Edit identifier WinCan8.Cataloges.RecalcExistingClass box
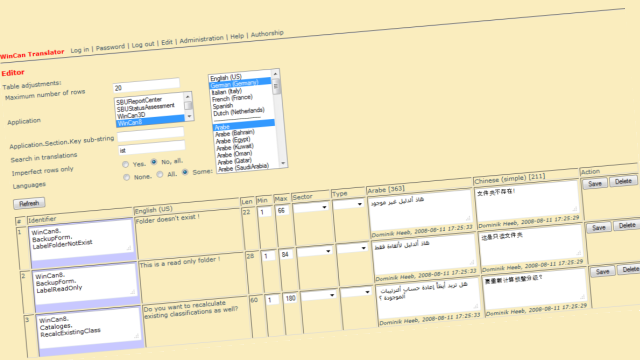This screenshot has width=640, height=360. (89, 328)
